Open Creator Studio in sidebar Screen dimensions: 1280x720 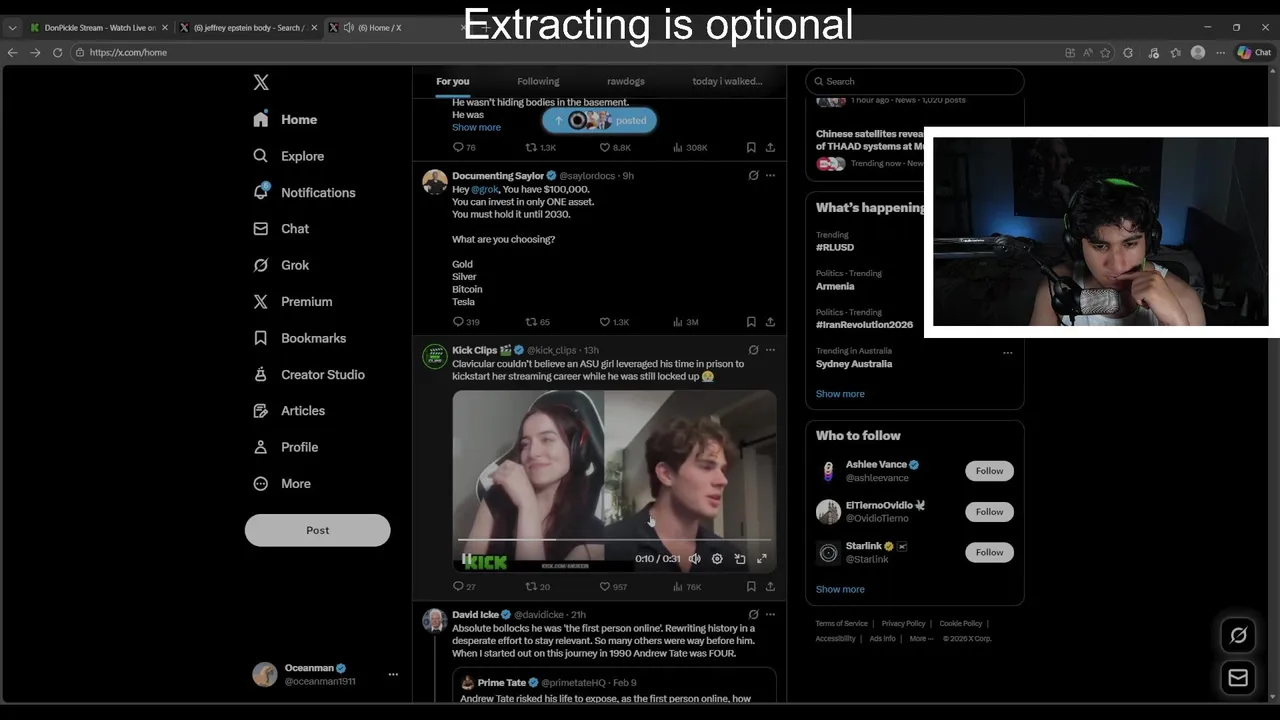point(308,374)
